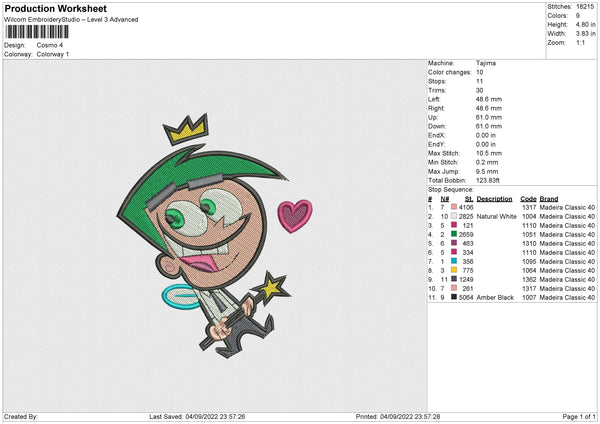Image resolution: width=600 pixels, height=424 pixels.
Task: Select the green swatch in stop row 4
Action: [454, 234]
